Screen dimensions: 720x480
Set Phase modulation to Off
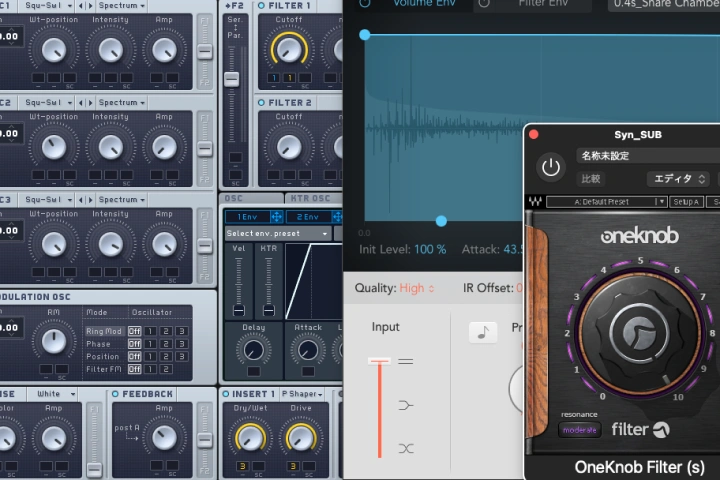point(134,344)
